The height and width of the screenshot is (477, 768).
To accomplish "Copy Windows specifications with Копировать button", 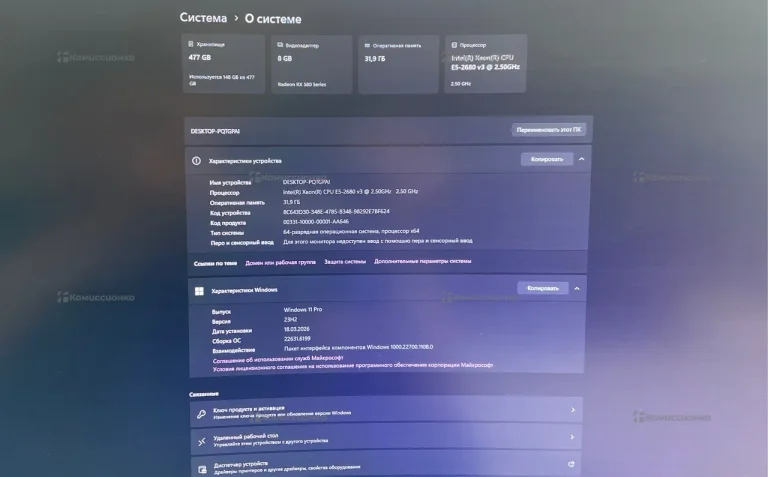I will 543,288.
